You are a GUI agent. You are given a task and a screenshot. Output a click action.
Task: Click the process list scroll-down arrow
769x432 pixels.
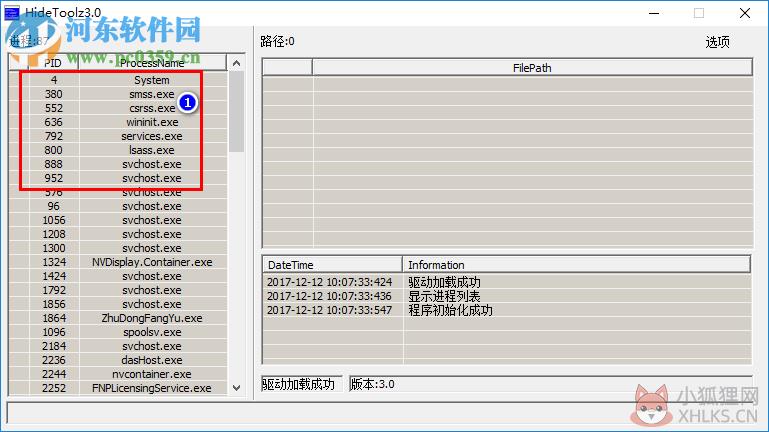(236, 388)
